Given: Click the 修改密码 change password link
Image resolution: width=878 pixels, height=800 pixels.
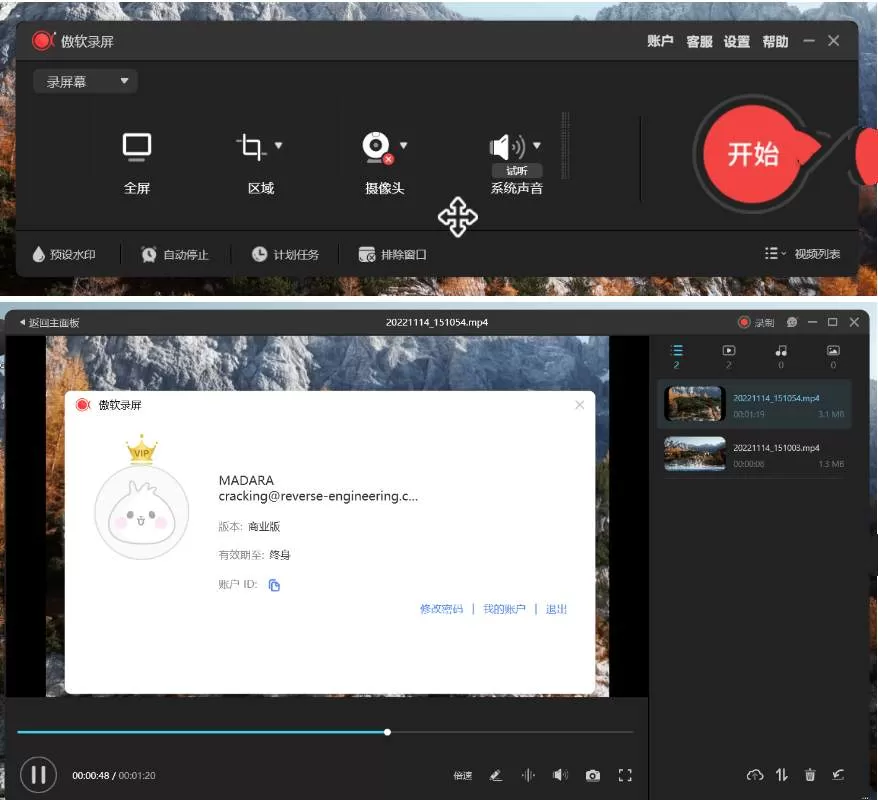Looking at the screenshot, I should coord(441,608).
